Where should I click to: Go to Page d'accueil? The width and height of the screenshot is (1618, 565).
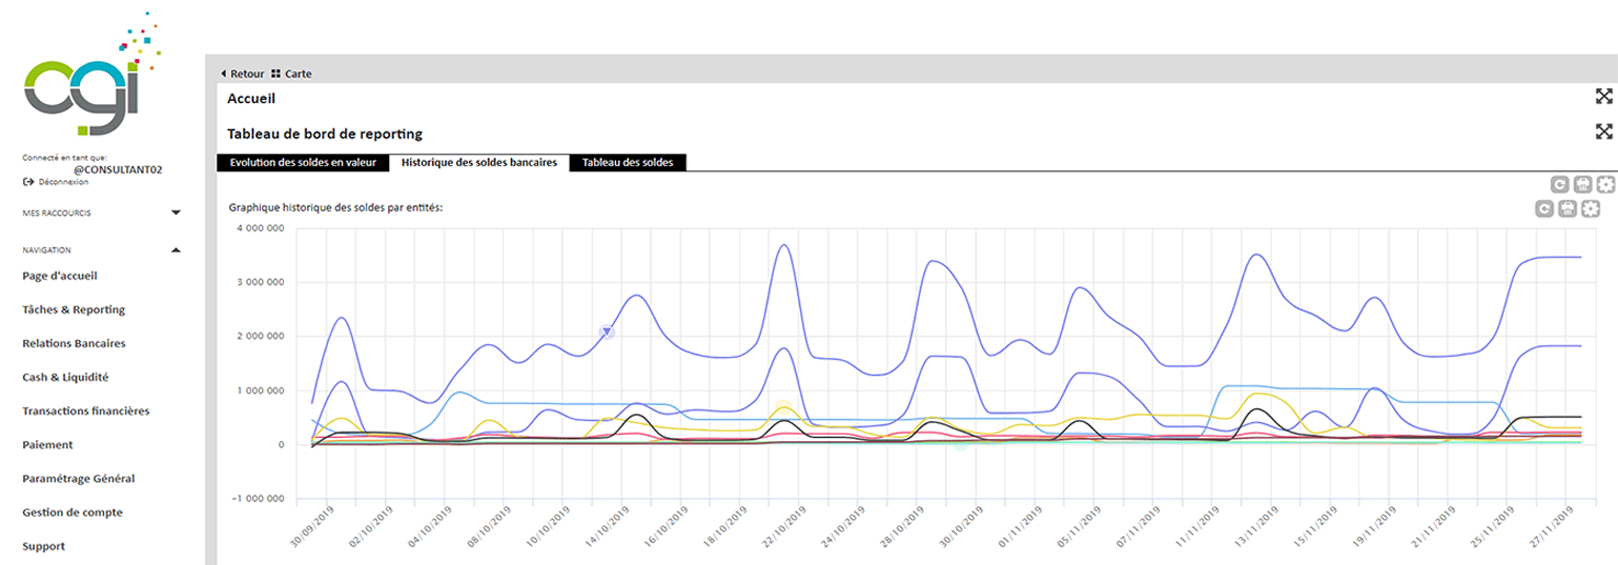point(60,276)
